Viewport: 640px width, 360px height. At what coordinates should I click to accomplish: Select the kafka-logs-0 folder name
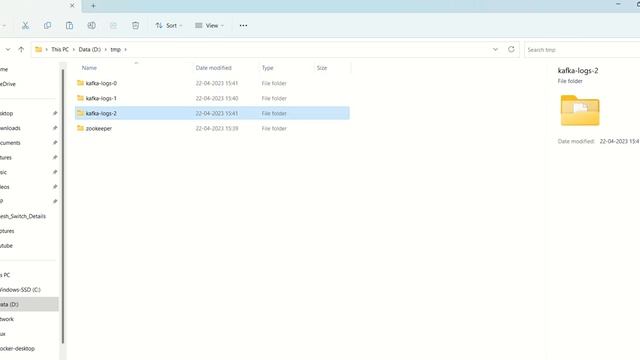coord(101,83)
